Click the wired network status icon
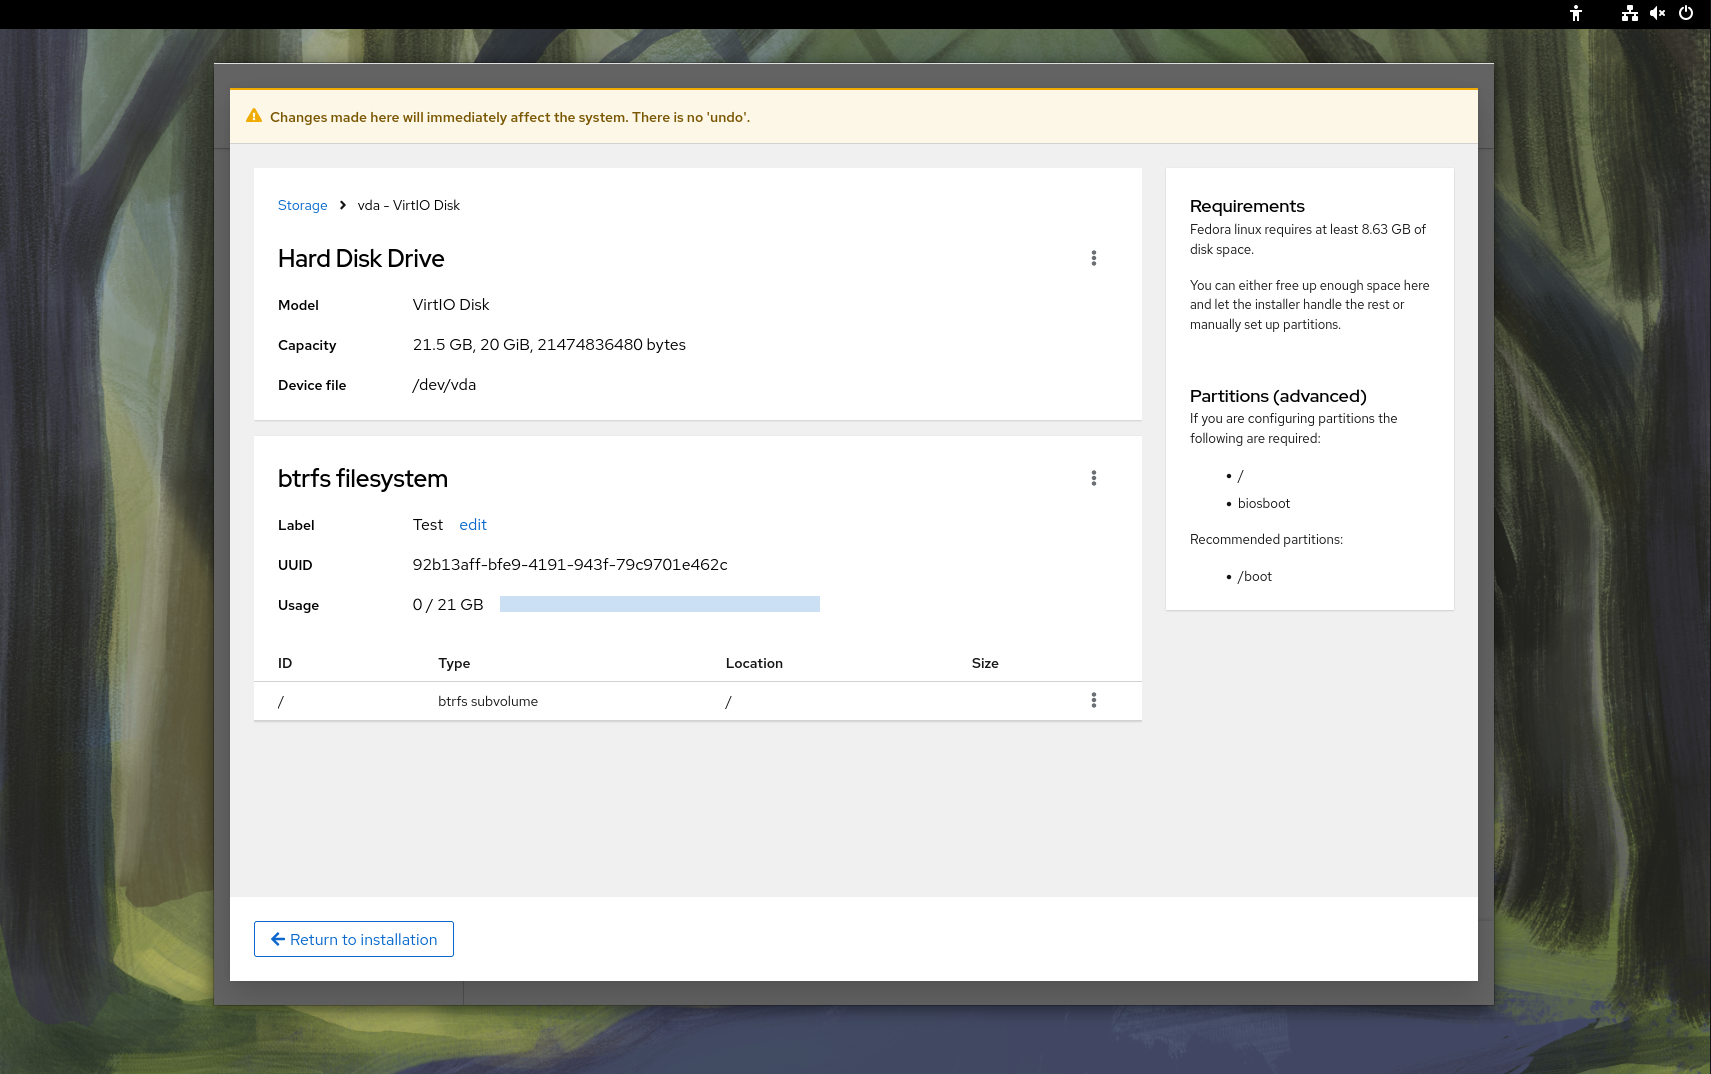Viewport: 1711px width, 1074px height. pos(1629,13)
